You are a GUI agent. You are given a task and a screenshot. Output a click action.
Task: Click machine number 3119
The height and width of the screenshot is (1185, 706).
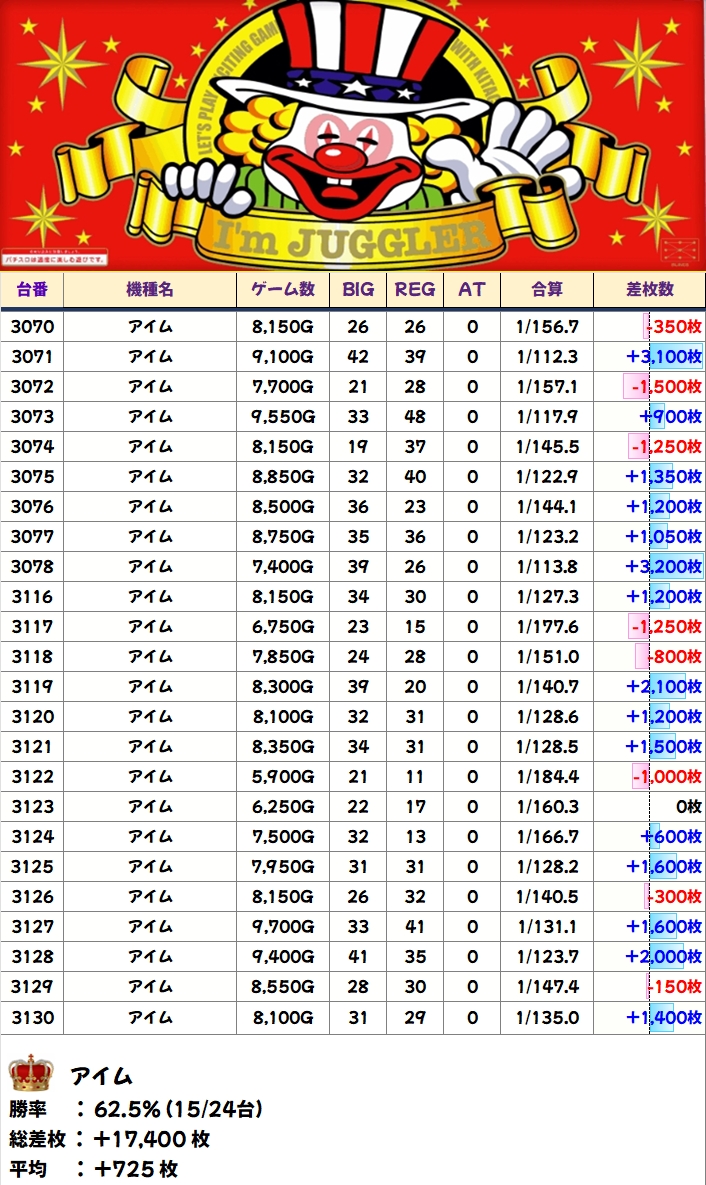click(33, 687)
